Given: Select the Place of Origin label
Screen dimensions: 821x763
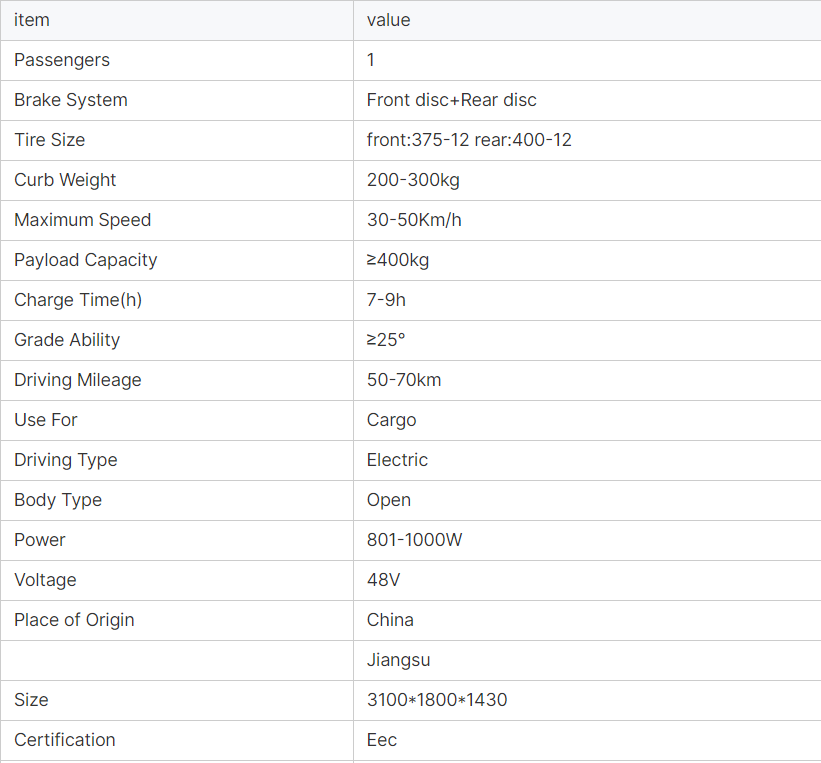Looking at the screenshot, I should pyautogui.click(x=74, y=620).
